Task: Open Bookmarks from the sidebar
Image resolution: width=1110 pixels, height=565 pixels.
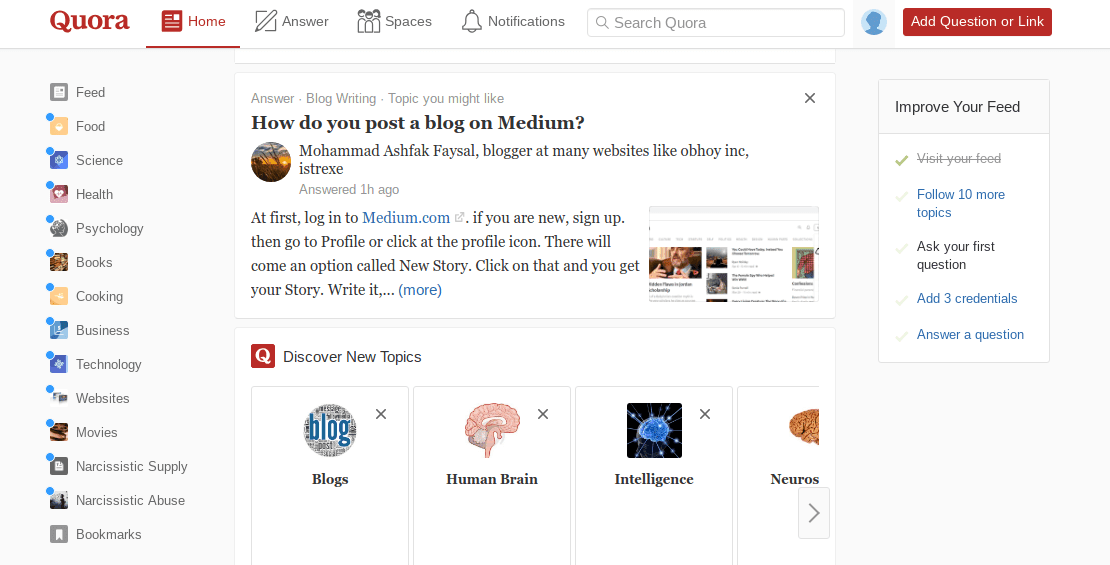Action: pos(108,534)
